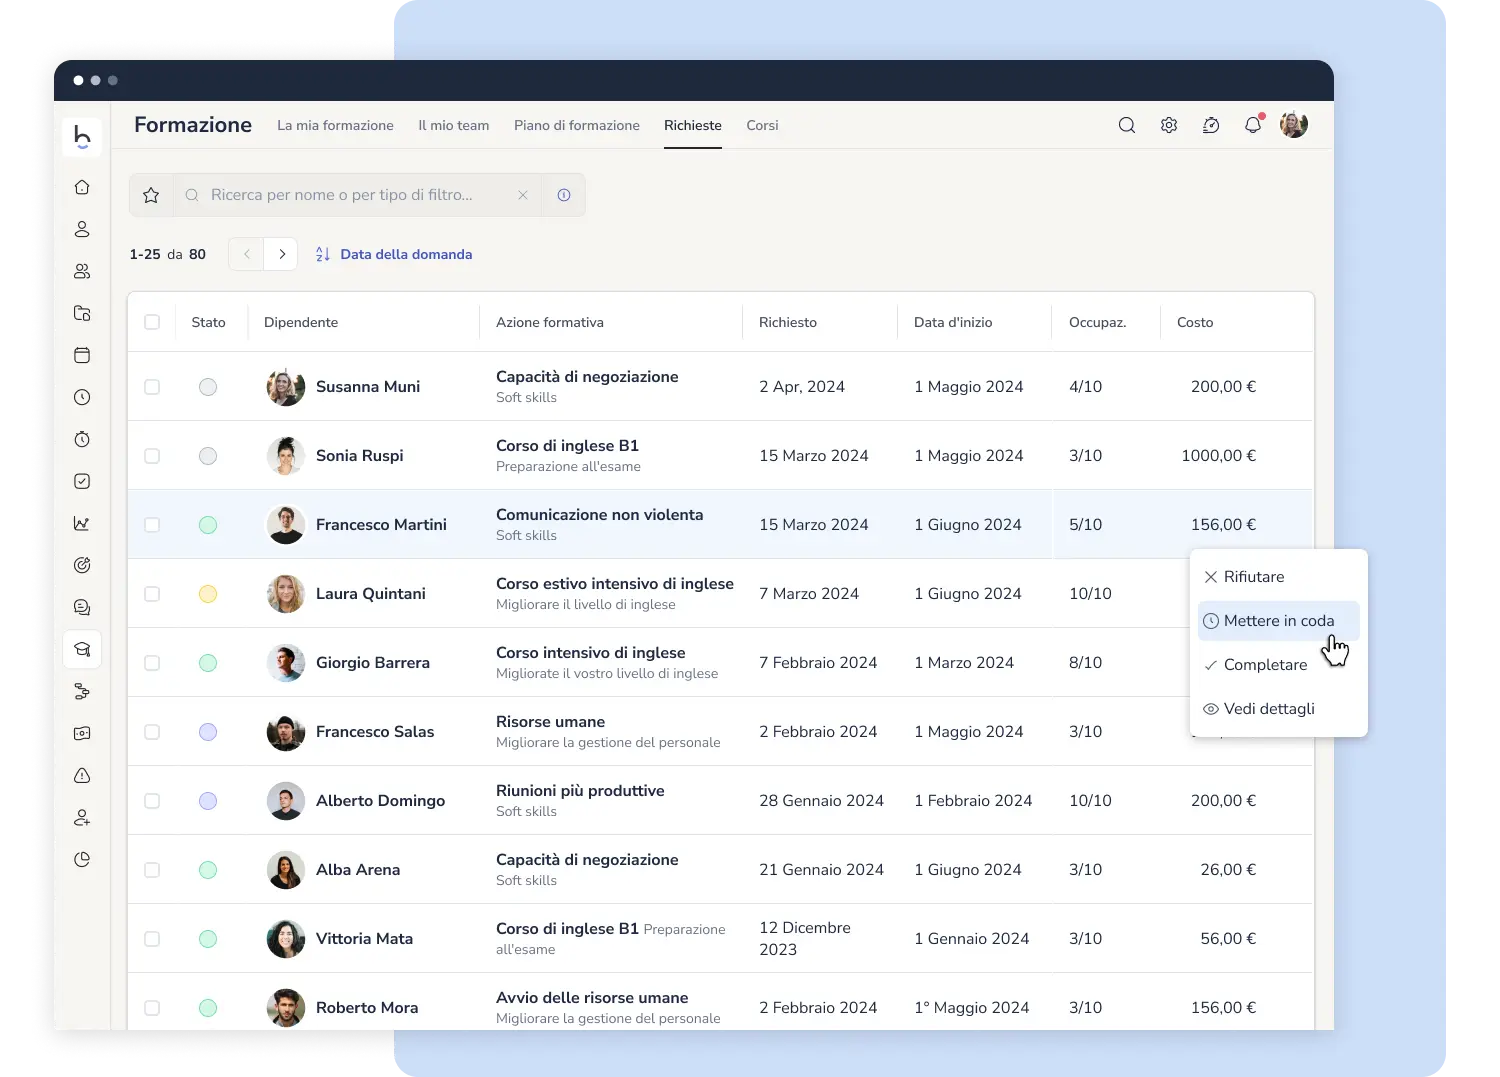Check the box for Francesco Salas
This screenshot has width=1500, height=1077.
coord(152,732)
